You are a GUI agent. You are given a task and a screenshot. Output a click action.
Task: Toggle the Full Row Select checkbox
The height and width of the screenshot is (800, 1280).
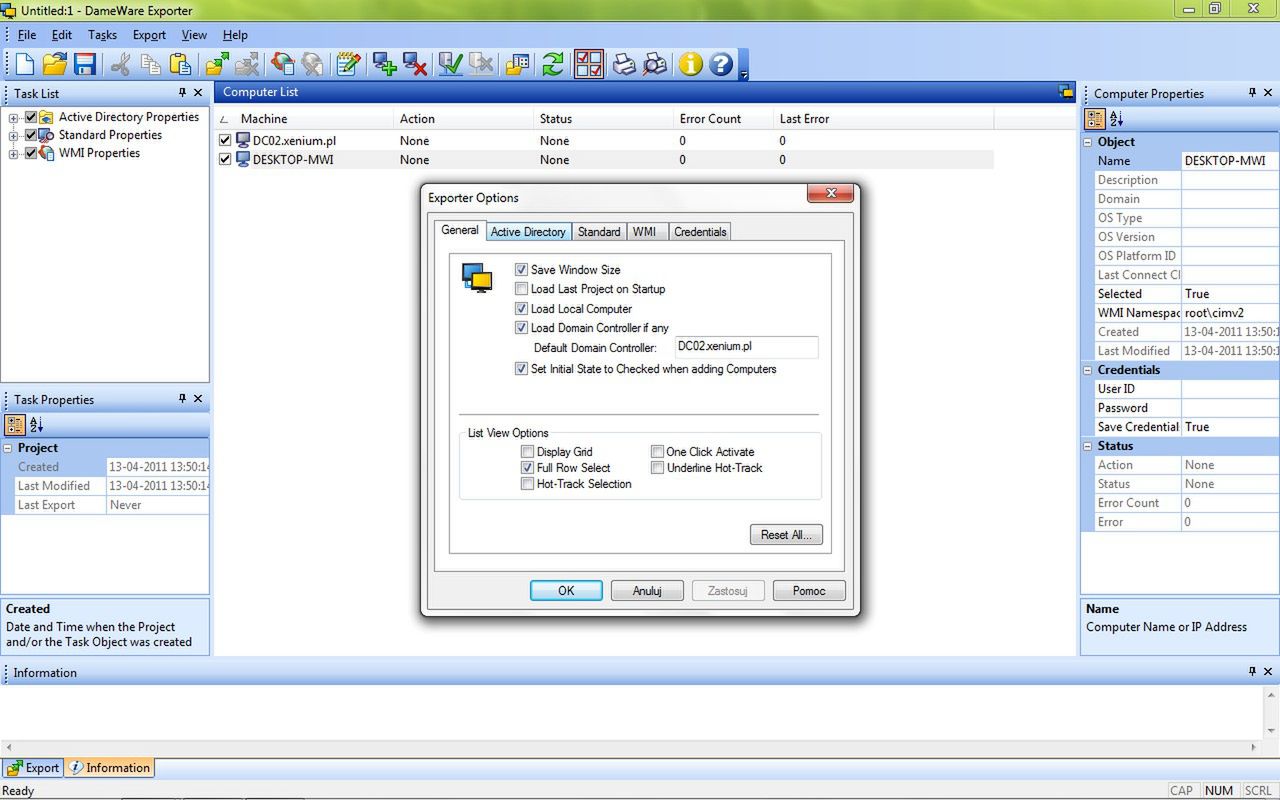tap(528, 468)
